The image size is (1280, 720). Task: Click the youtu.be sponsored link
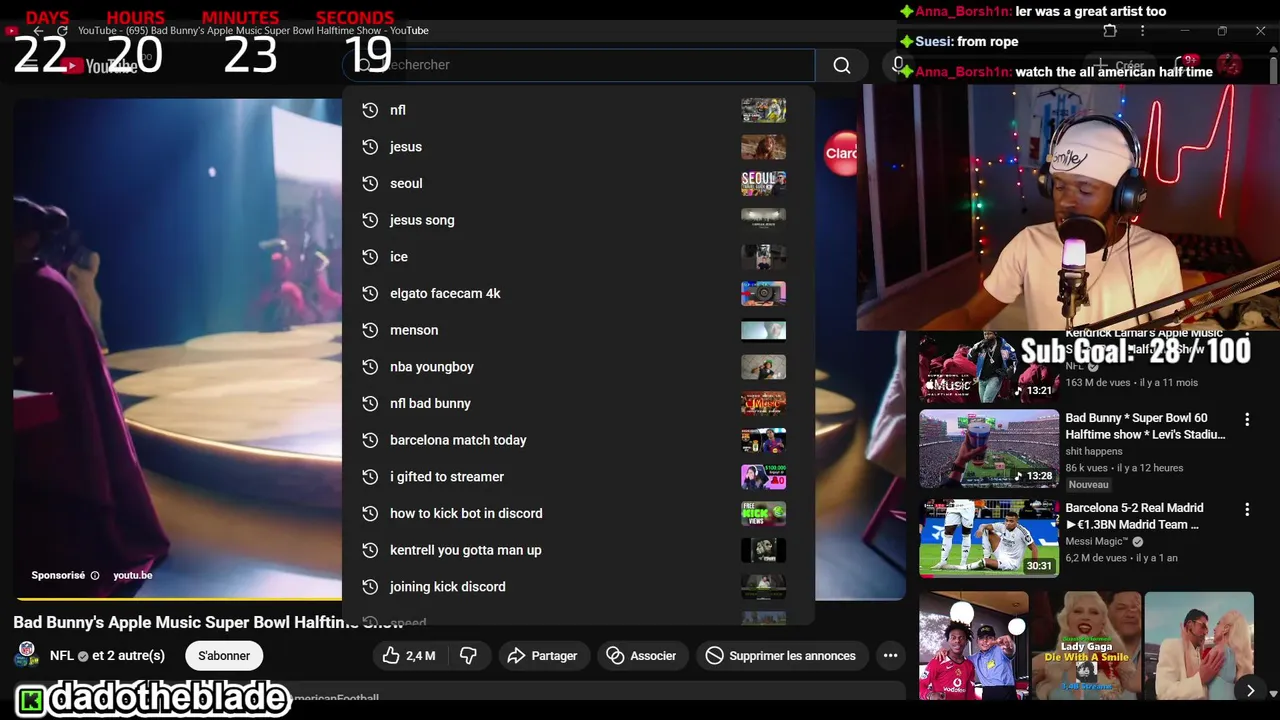[x=133, y=575]
